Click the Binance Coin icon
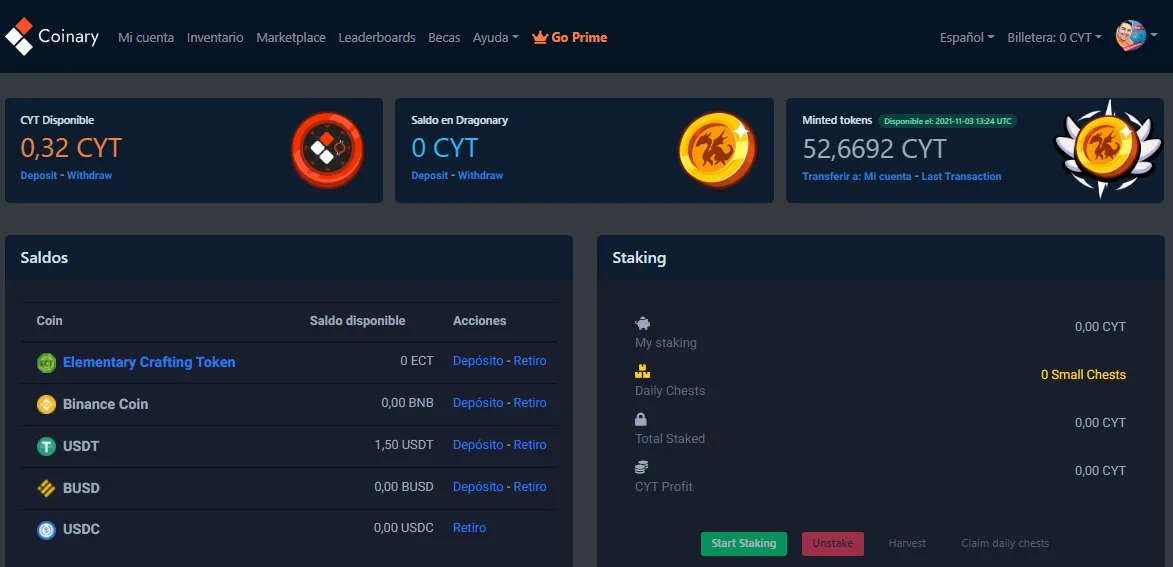The width and height of the screenshot is (1173, 567). (46, 405)
